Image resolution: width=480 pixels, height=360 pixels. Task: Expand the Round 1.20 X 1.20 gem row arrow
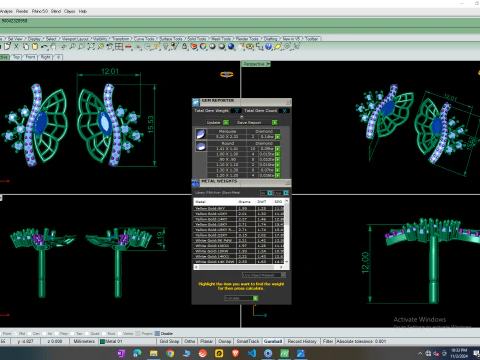pos(277,175)
